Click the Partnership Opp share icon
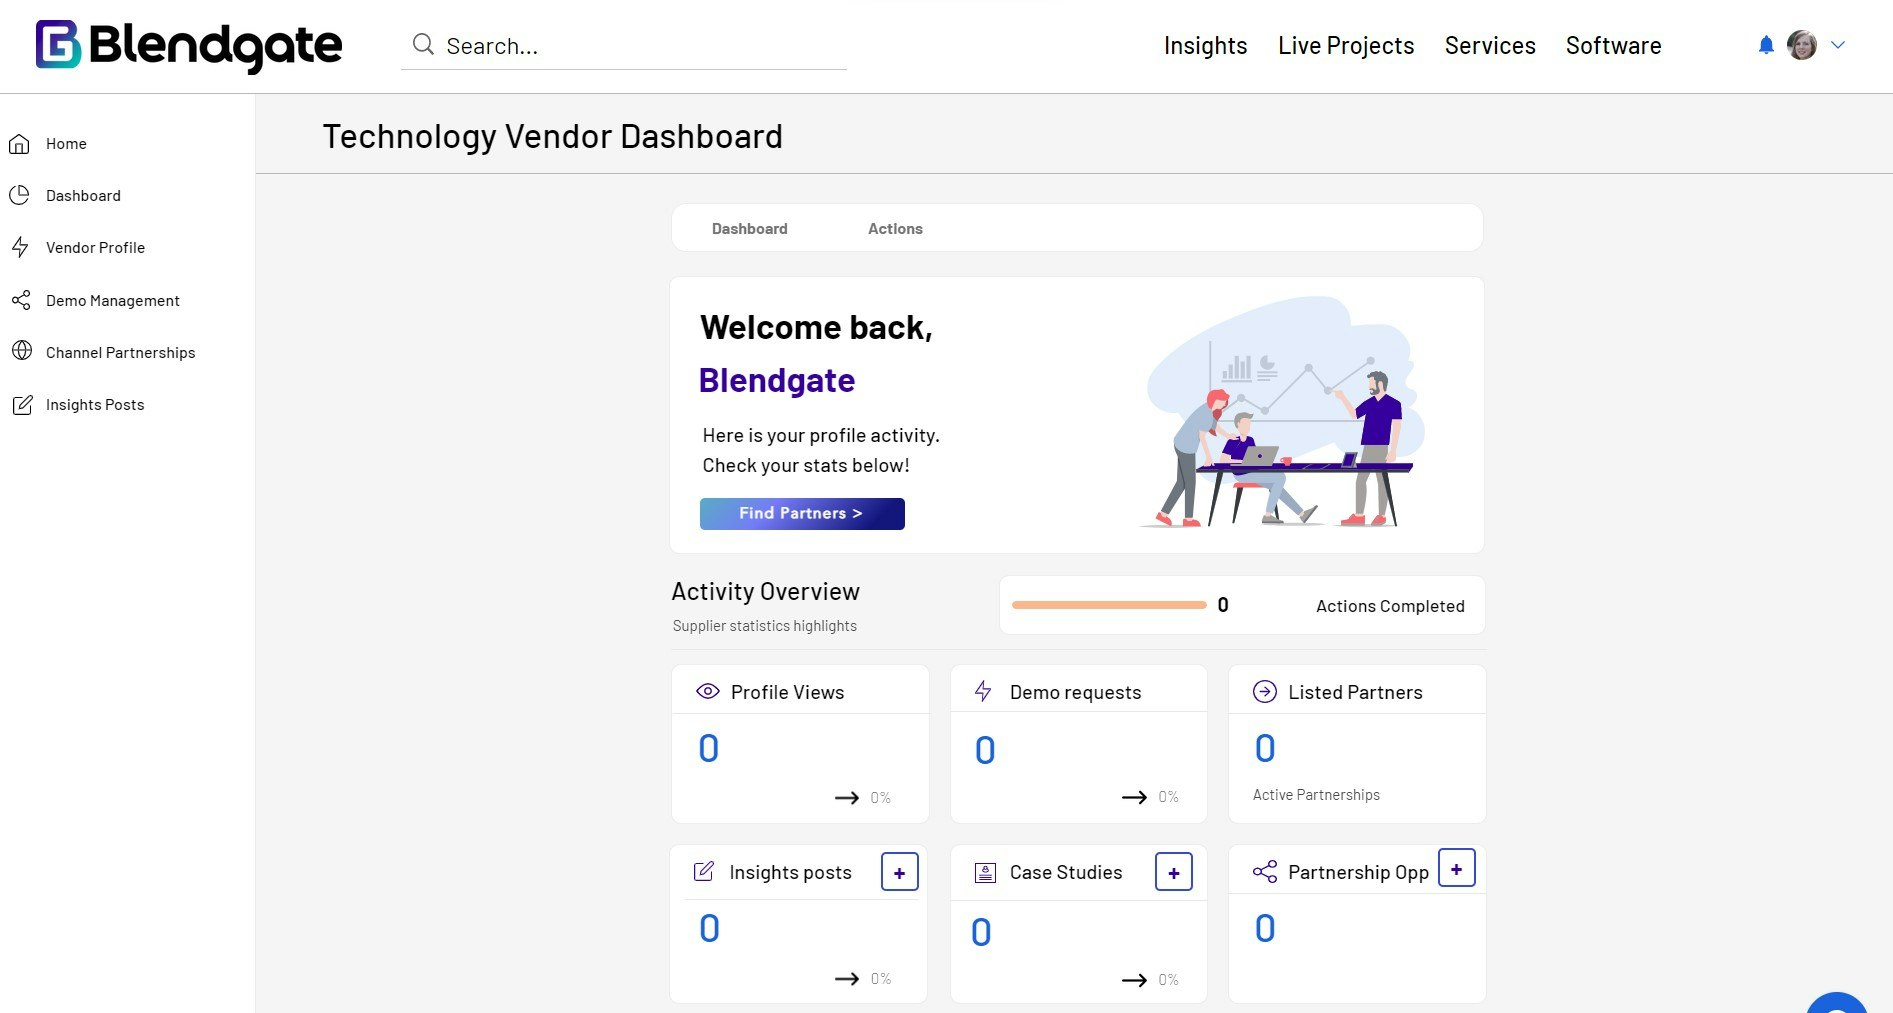The image size is (1893, 1013). point(1265,871)
